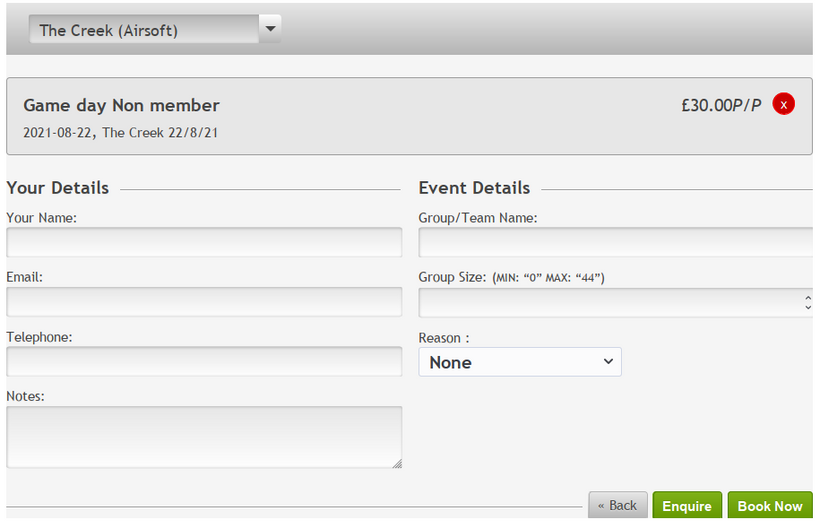Click the Game day Non member title

point(121,105)
